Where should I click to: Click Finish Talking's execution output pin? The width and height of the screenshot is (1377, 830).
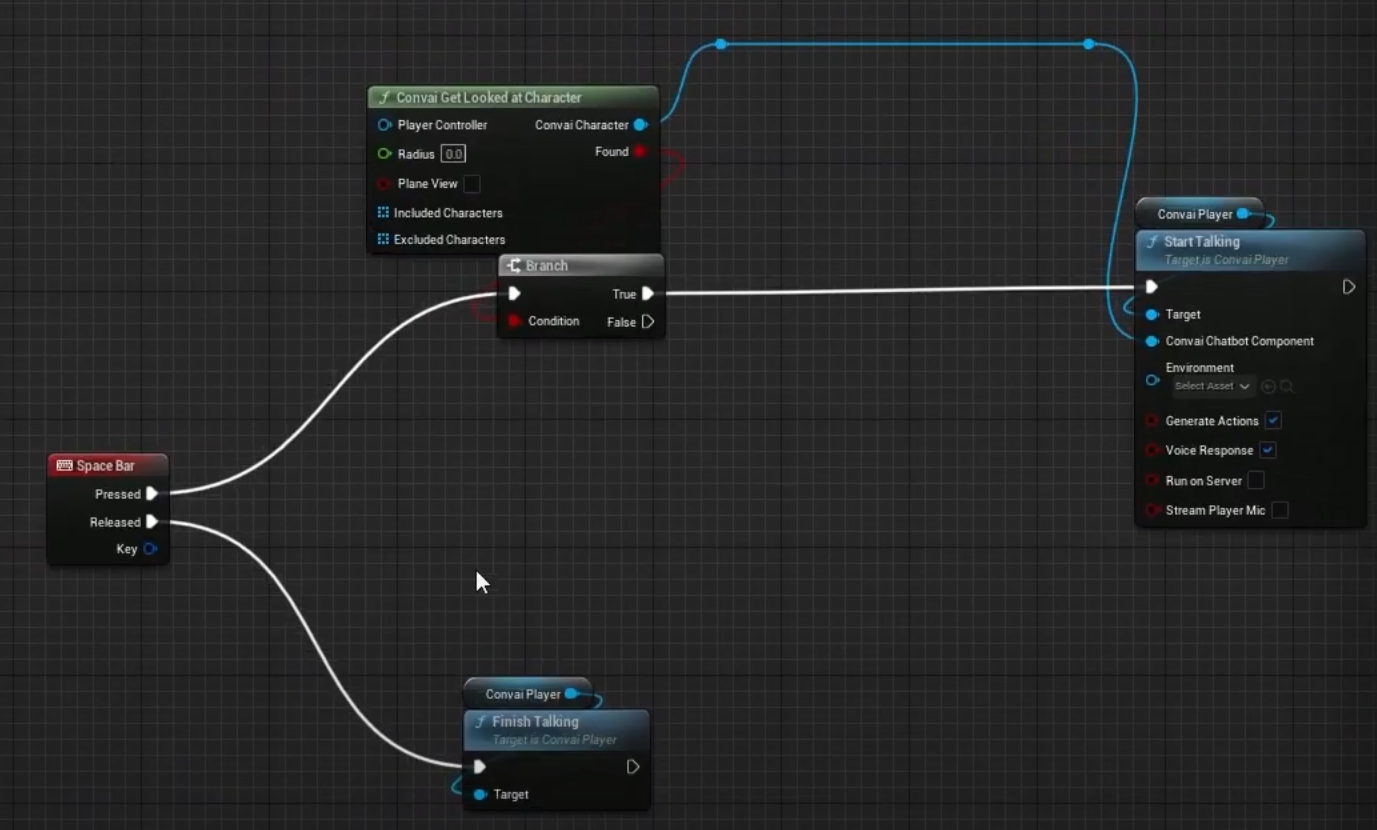(x=633, y=767)
